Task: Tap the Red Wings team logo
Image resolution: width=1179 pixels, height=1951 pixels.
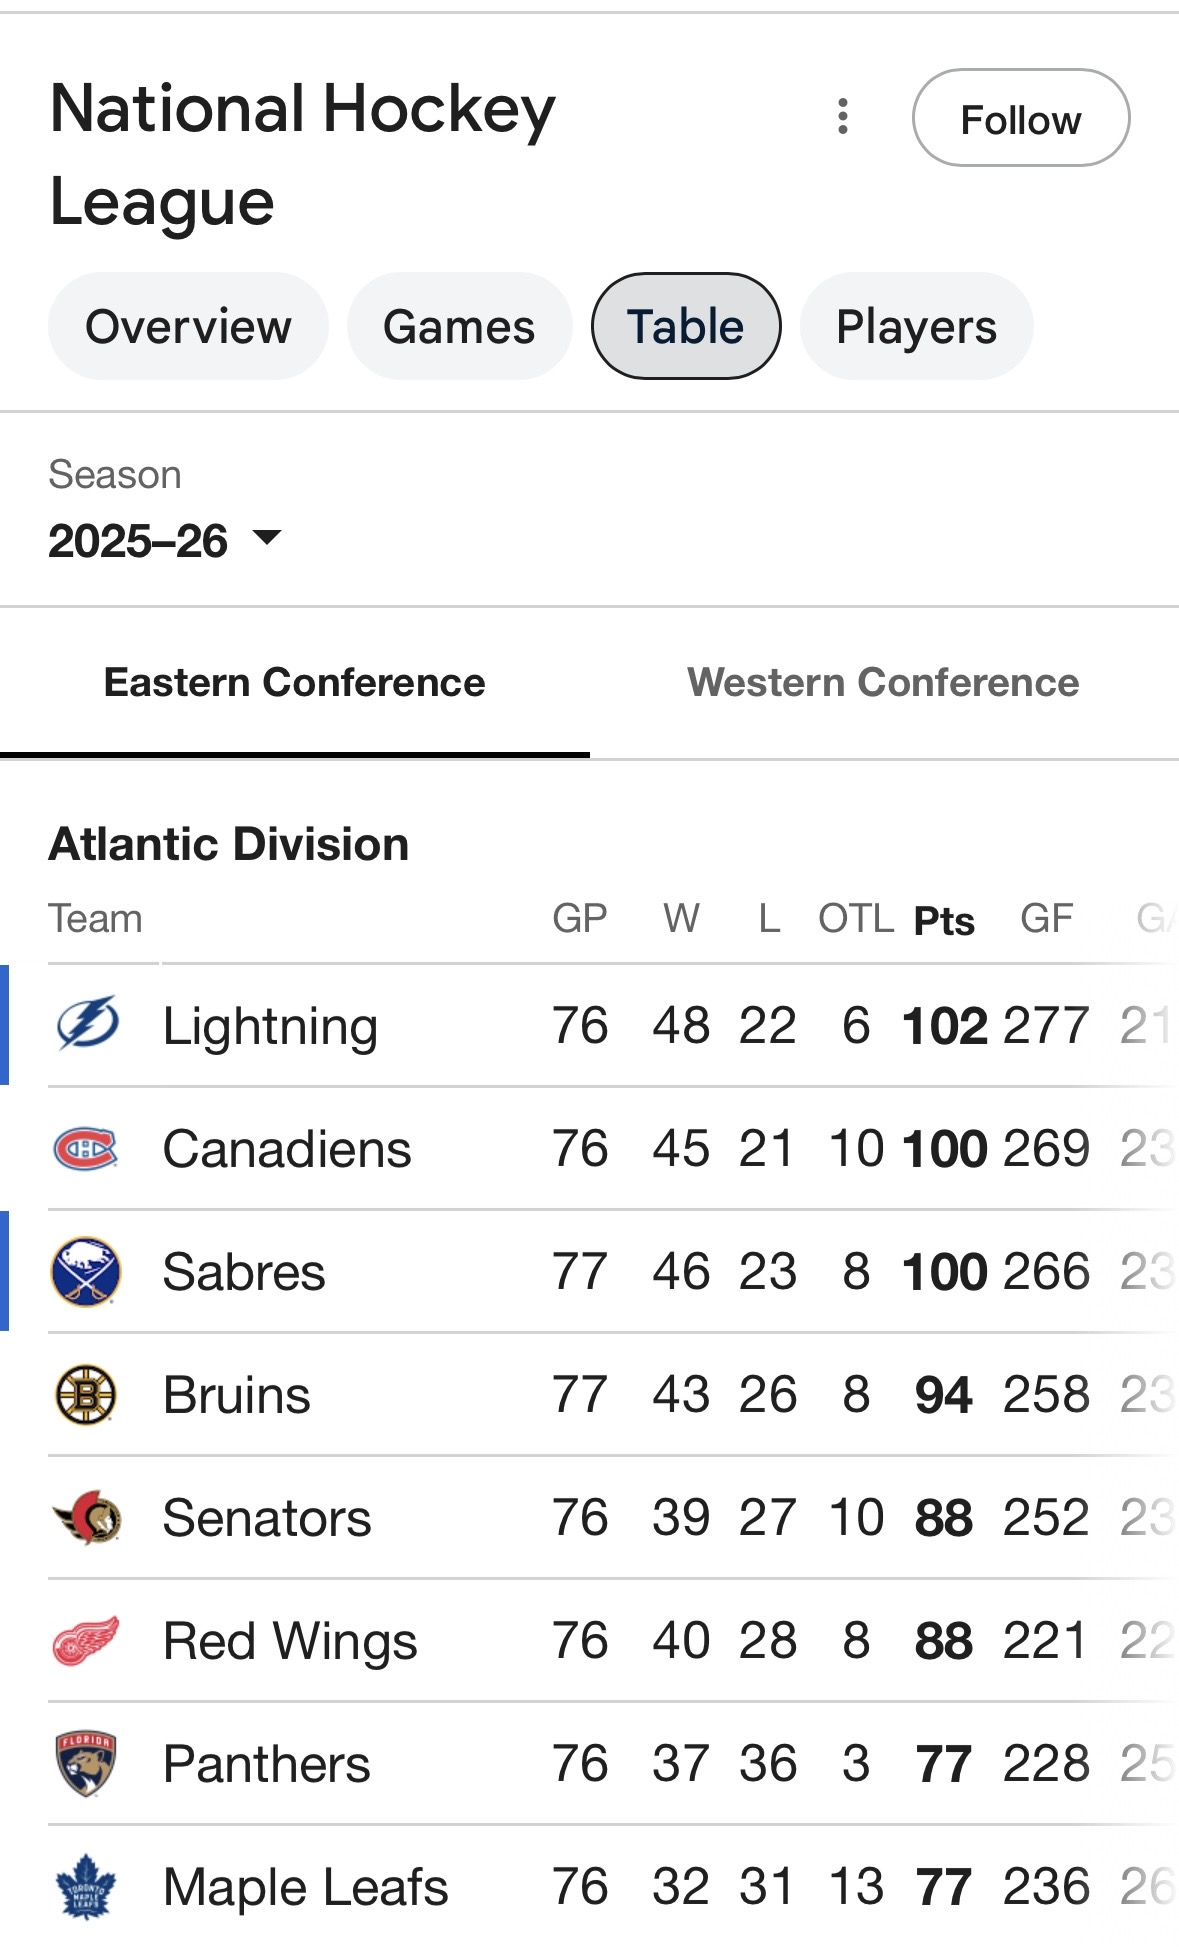Action: (x=86, y=1640)
